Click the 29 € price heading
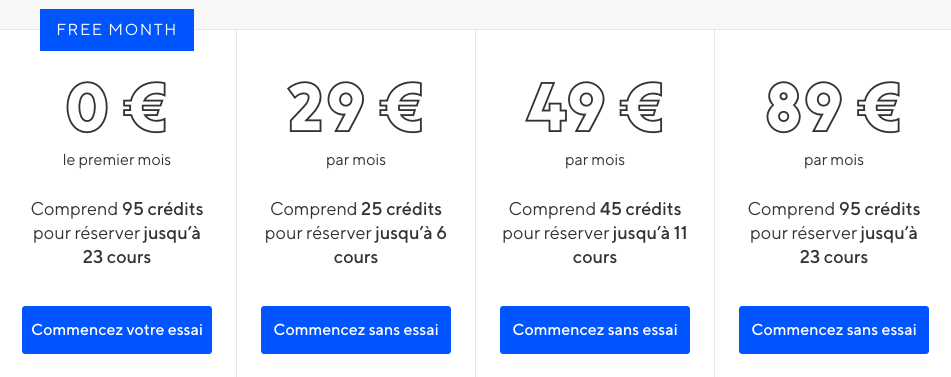This screenshot has height=377, width=951. pos(356,108)
